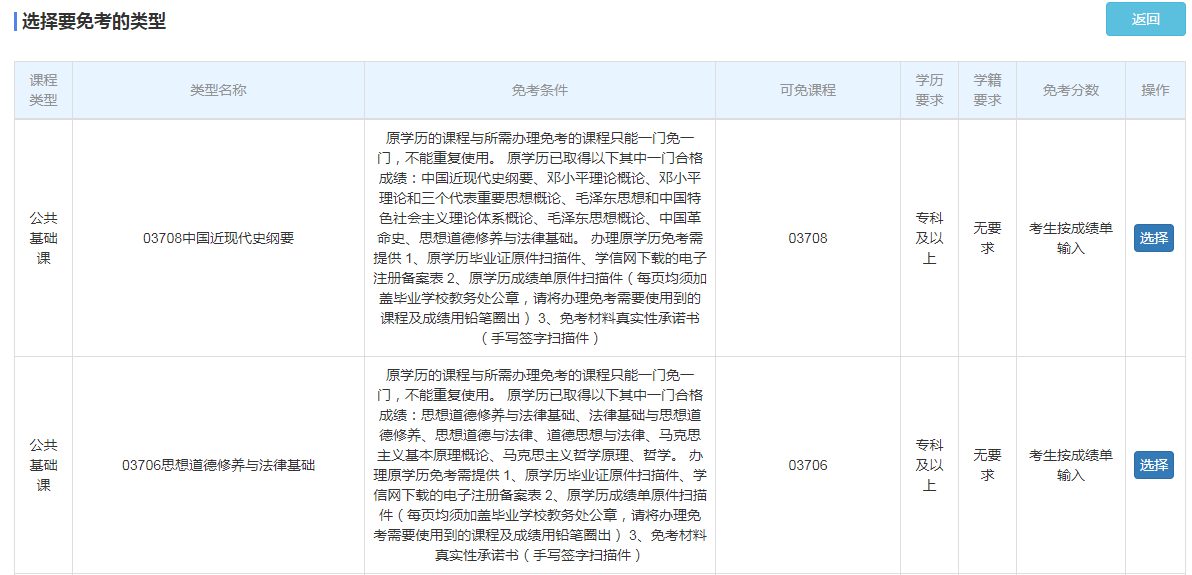The image size is (1192, 575).
Task: Select the 03706思想道德修养与法律基础 type name cell
Action: pos(218,465)
